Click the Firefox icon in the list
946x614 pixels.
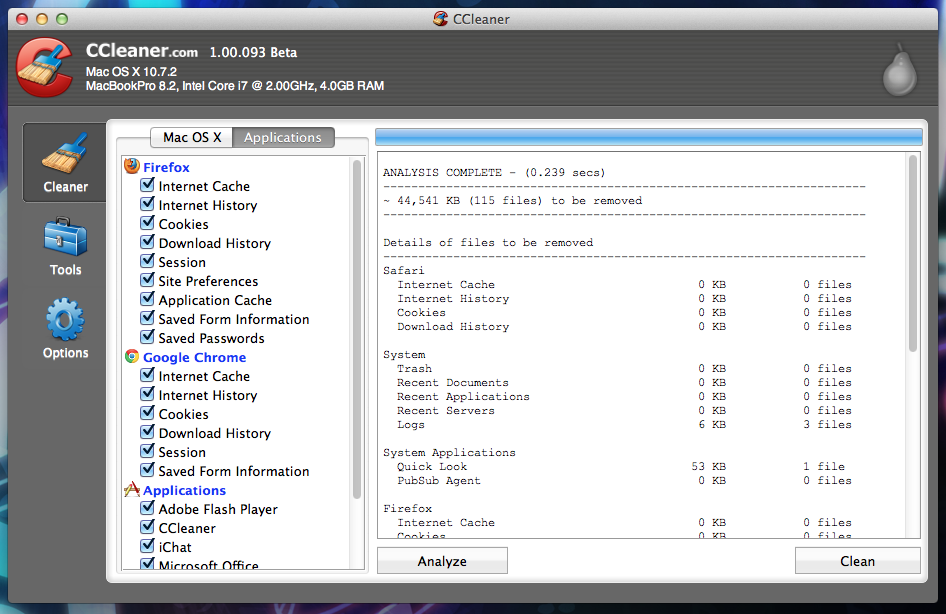coord(132,166)
